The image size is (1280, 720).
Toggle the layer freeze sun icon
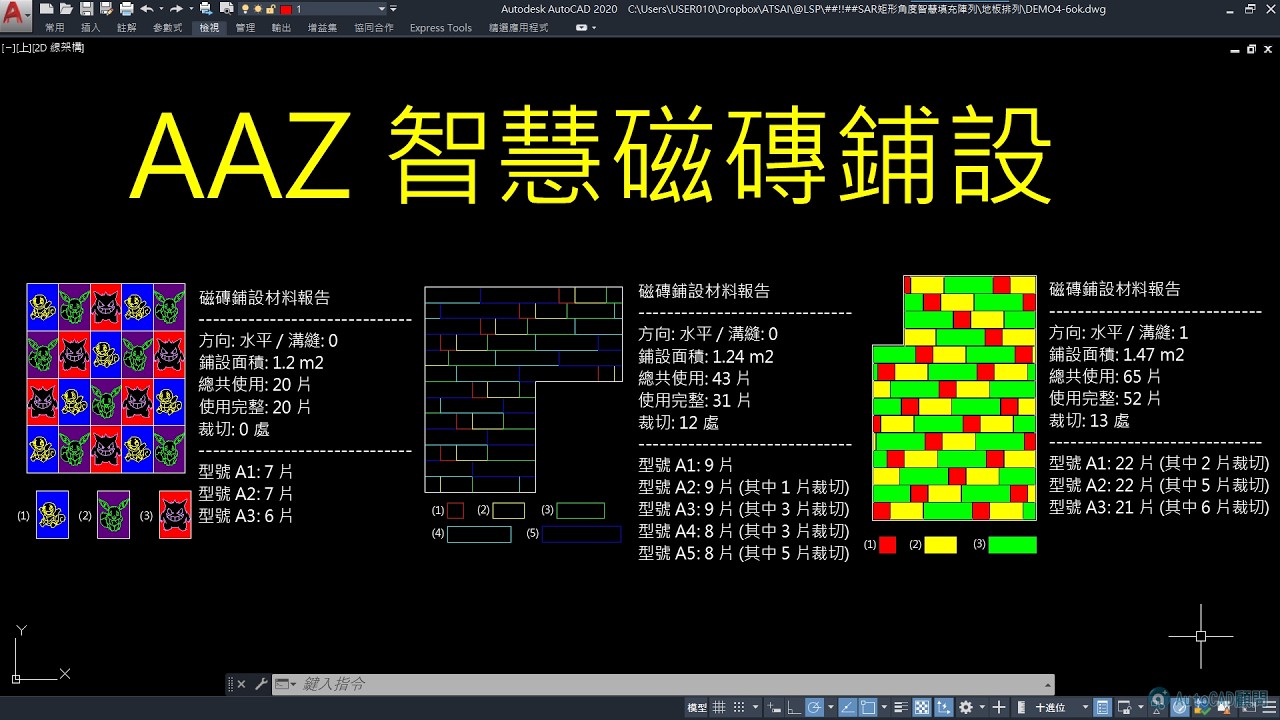(x=258, y=8)
